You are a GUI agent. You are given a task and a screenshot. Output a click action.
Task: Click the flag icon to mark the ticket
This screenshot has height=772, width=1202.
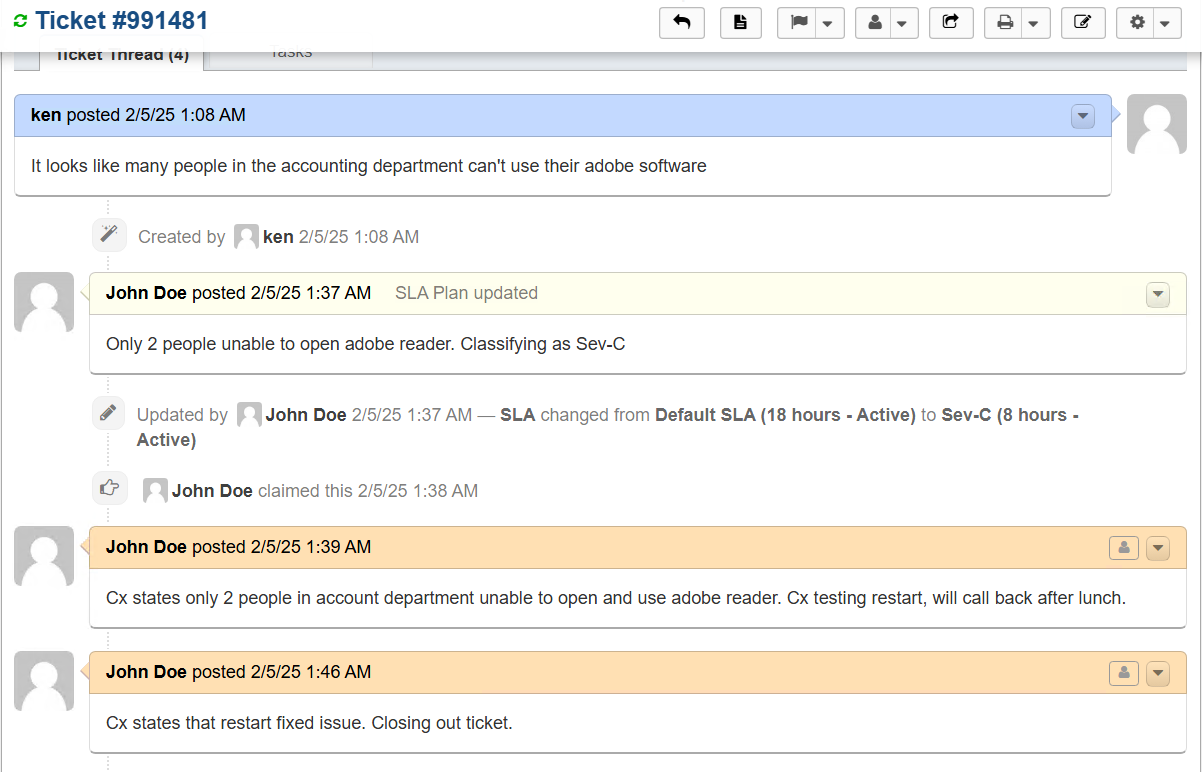tap(799, 22)
